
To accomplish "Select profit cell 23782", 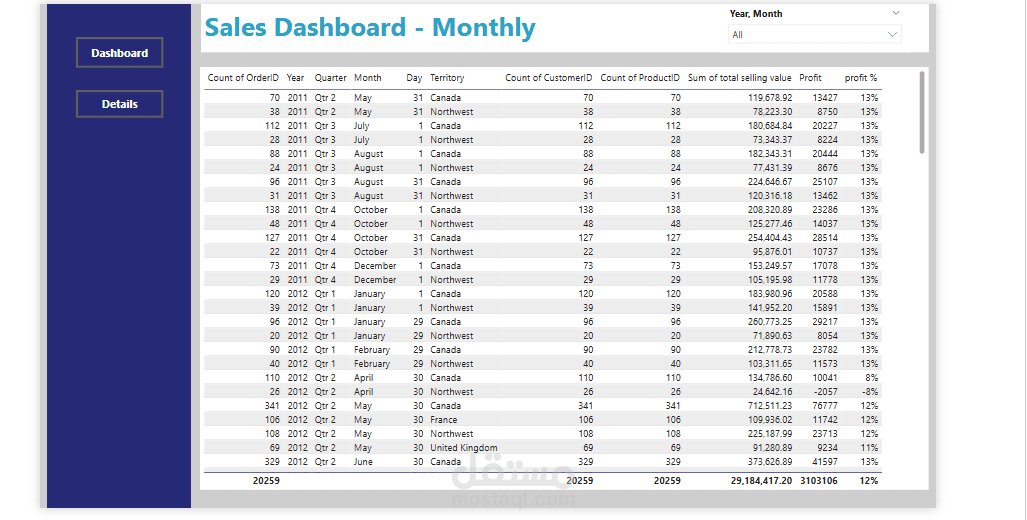I will (x=825, y=350).
